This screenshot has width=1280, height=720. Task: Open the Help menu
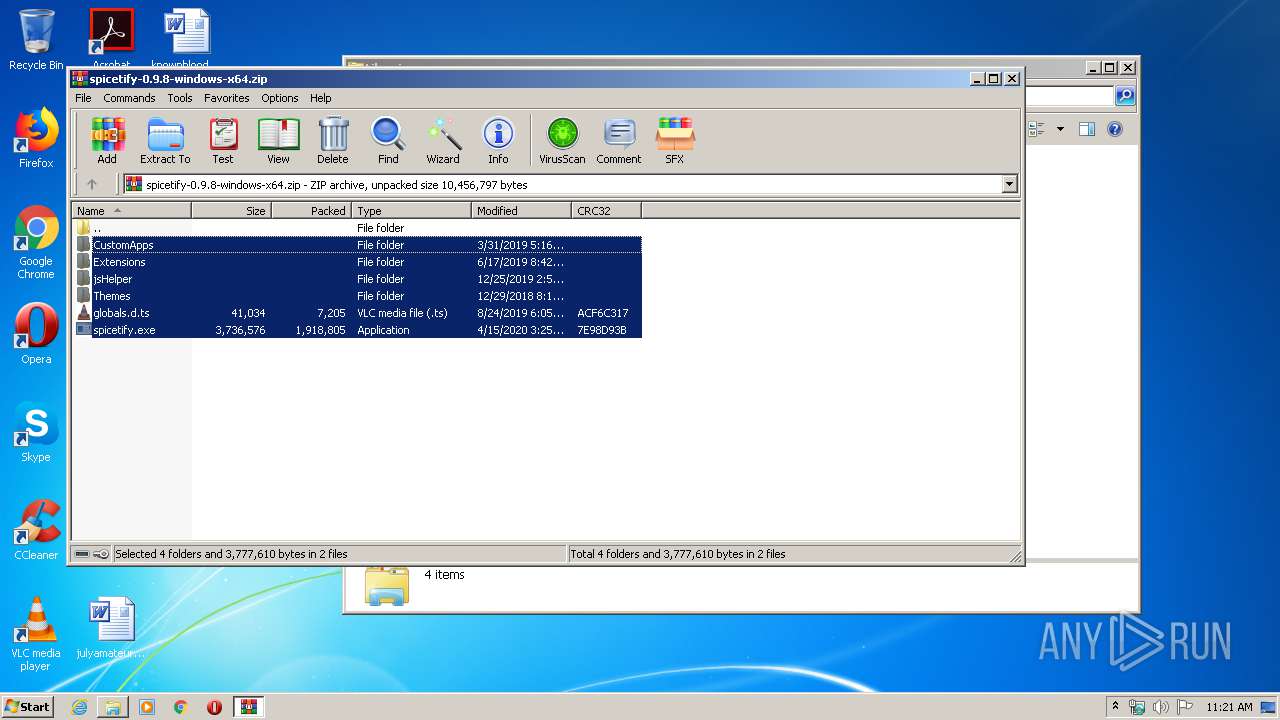[320, 98]
